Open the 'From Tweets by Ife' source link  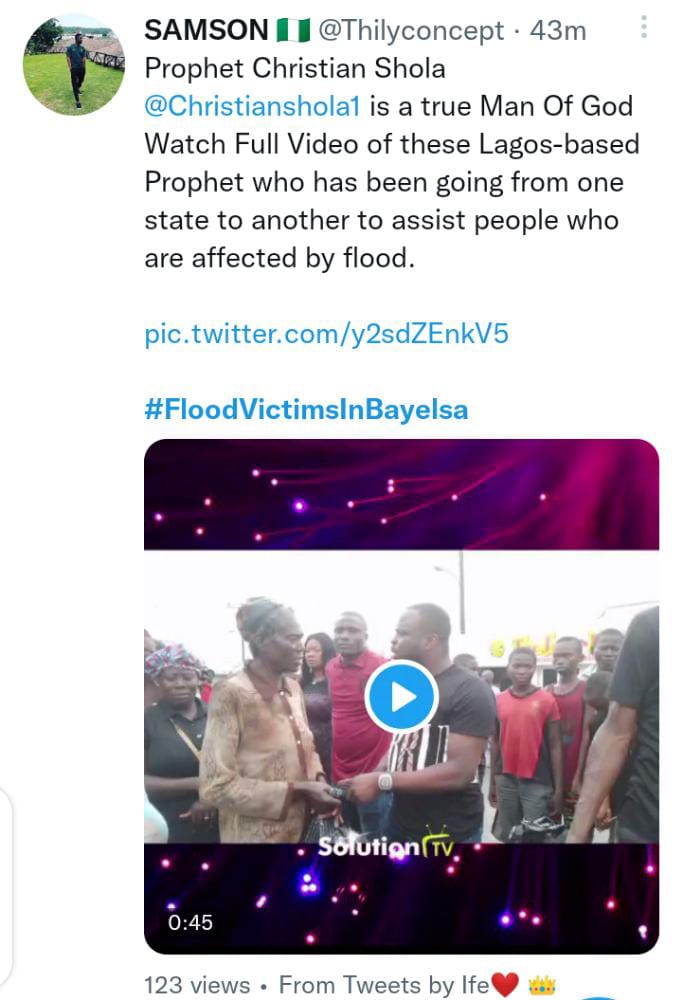coord(384,985)
